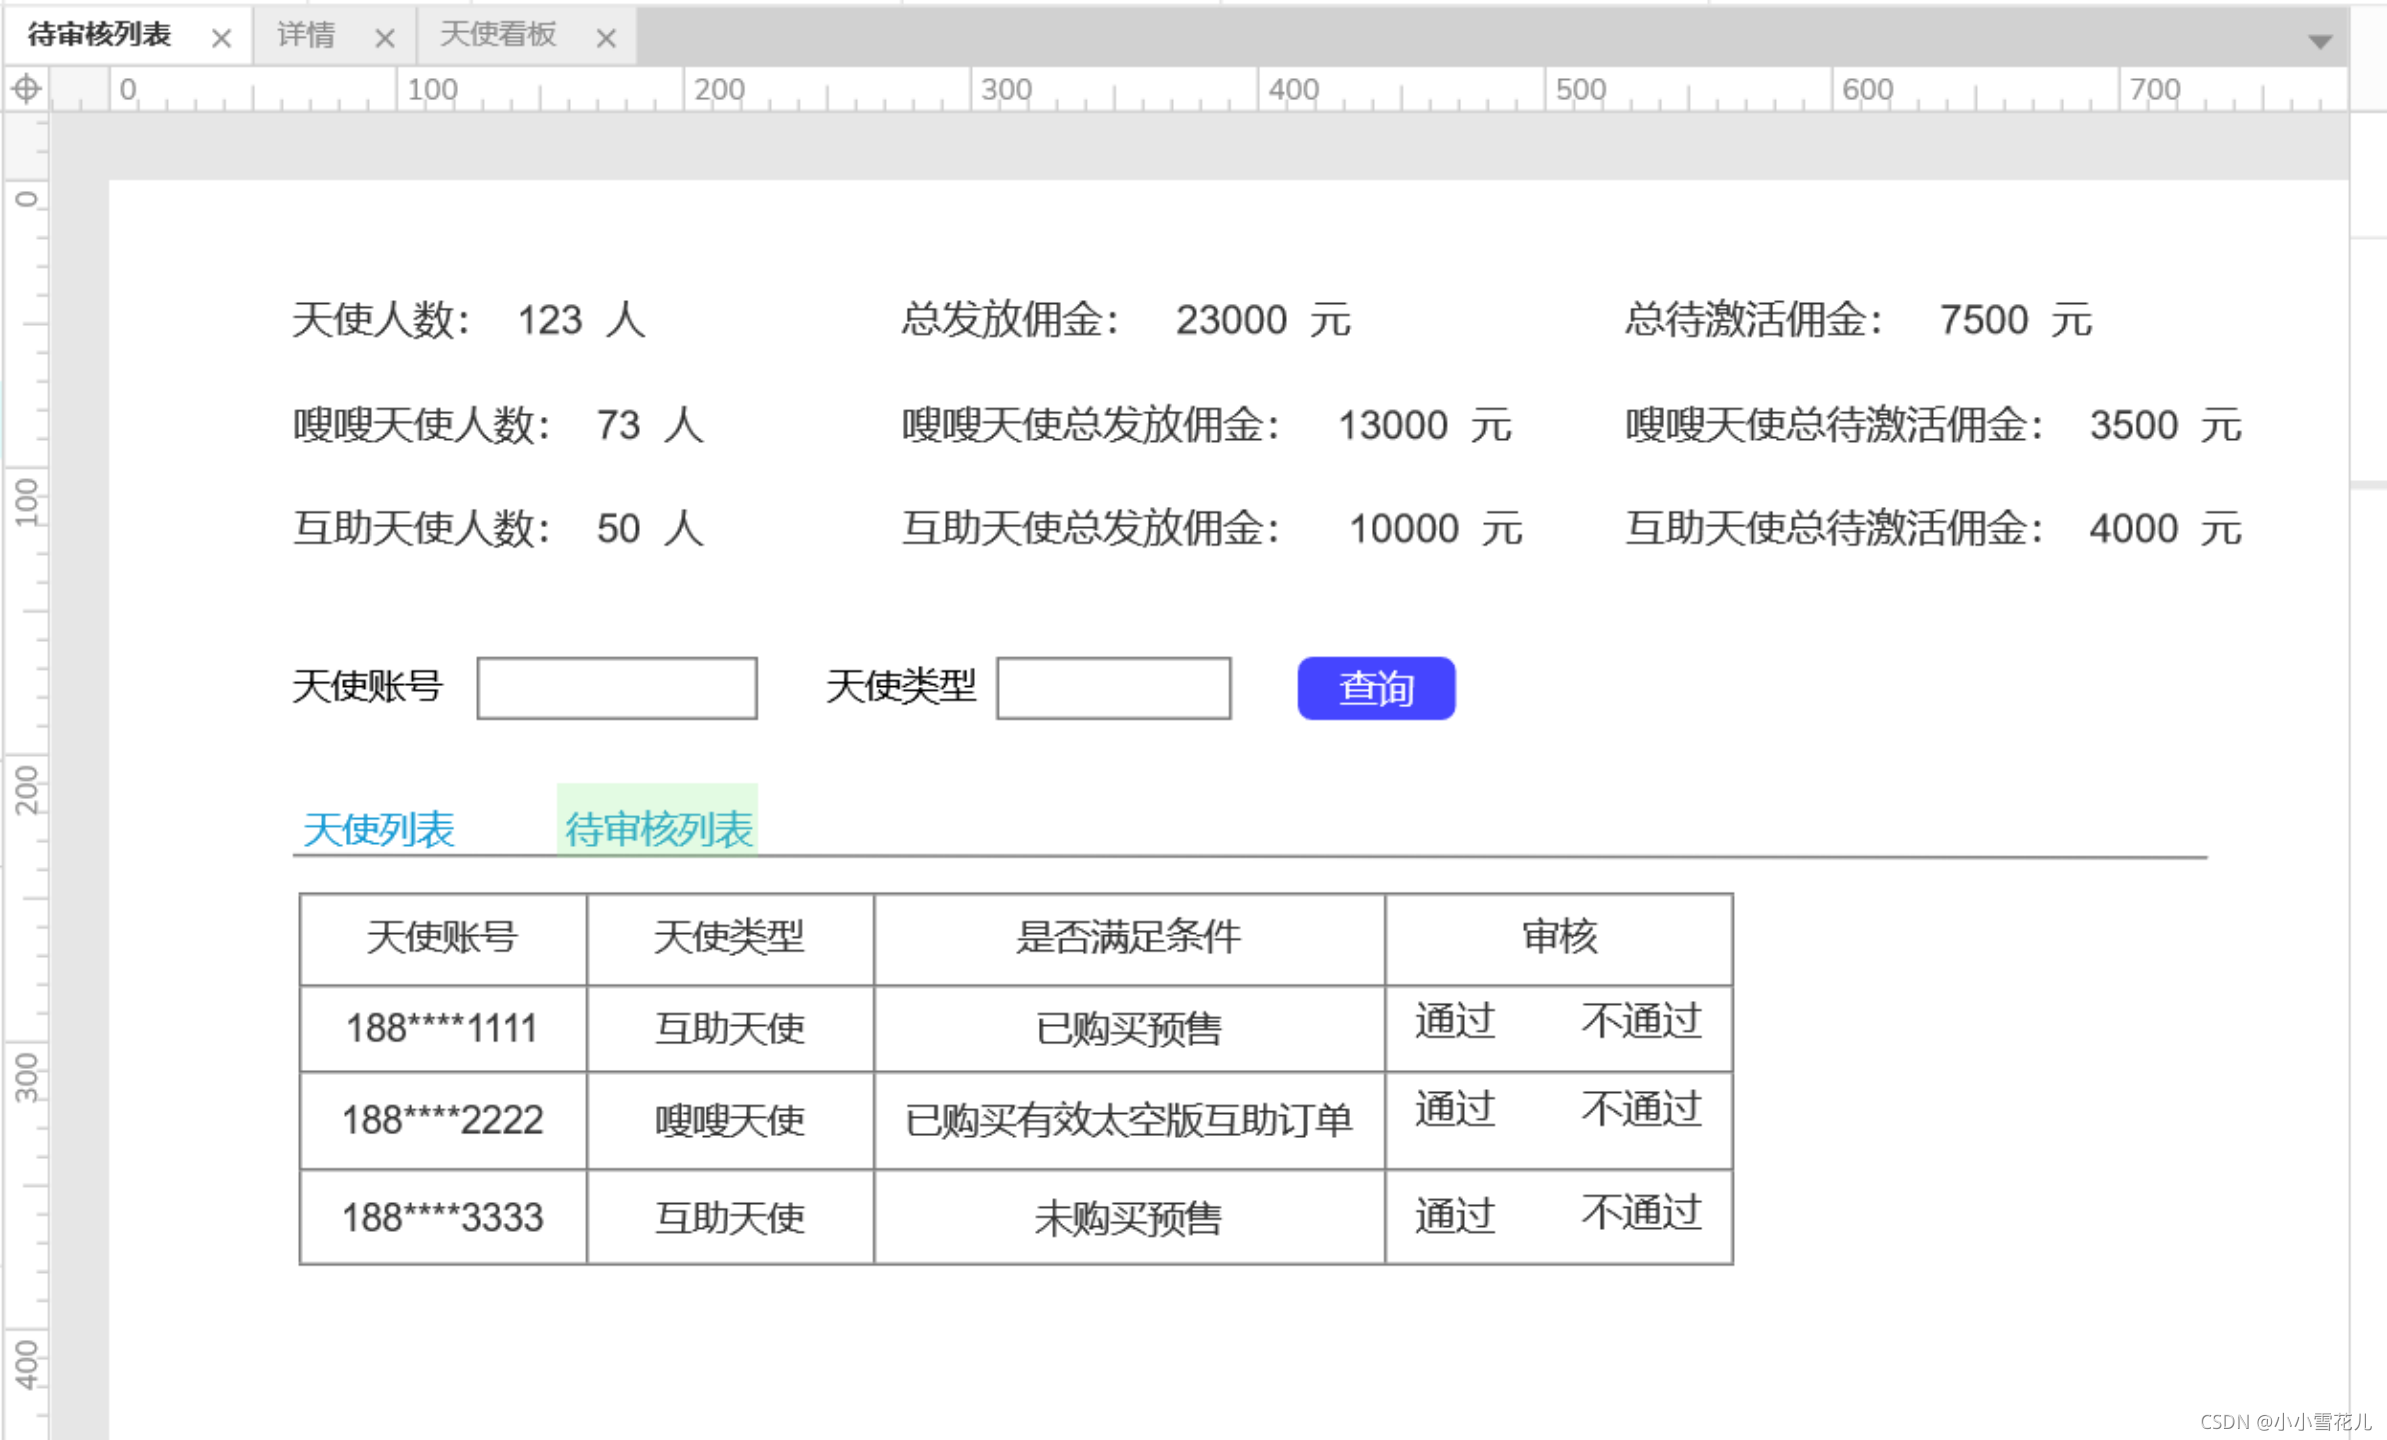Click 通过 for account 188****1111
Viewport: 2387px width, 1440px height.
[x=1454, y=1022]
